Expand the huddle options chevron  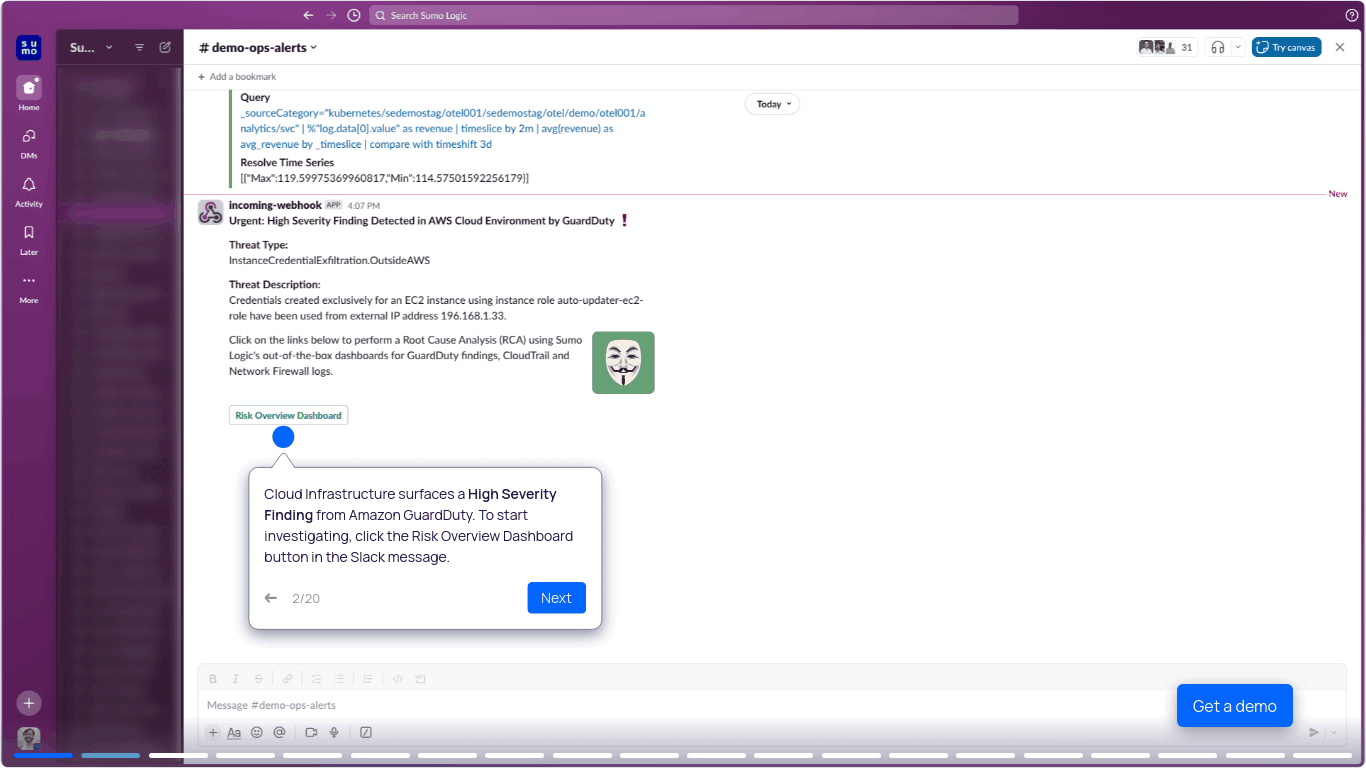pos(1238,47)
